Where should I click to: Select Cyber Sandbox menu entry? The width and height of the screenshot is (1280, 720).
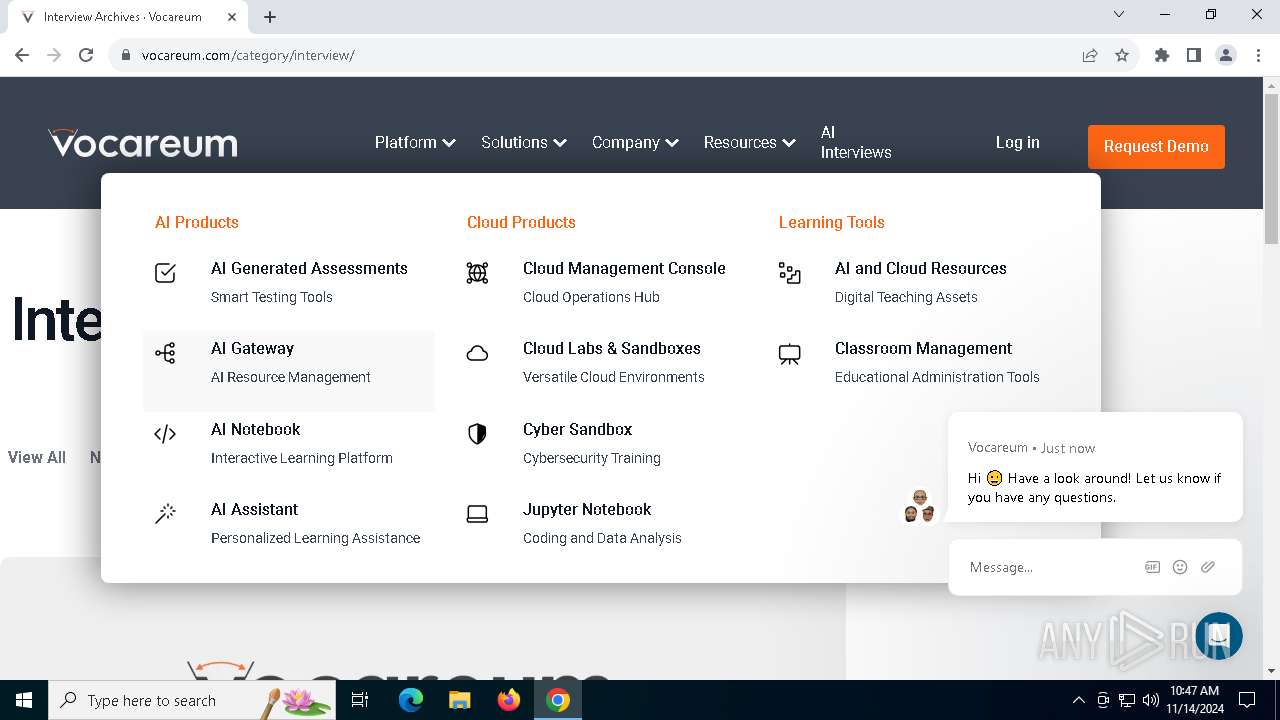[x=602, y=443]
